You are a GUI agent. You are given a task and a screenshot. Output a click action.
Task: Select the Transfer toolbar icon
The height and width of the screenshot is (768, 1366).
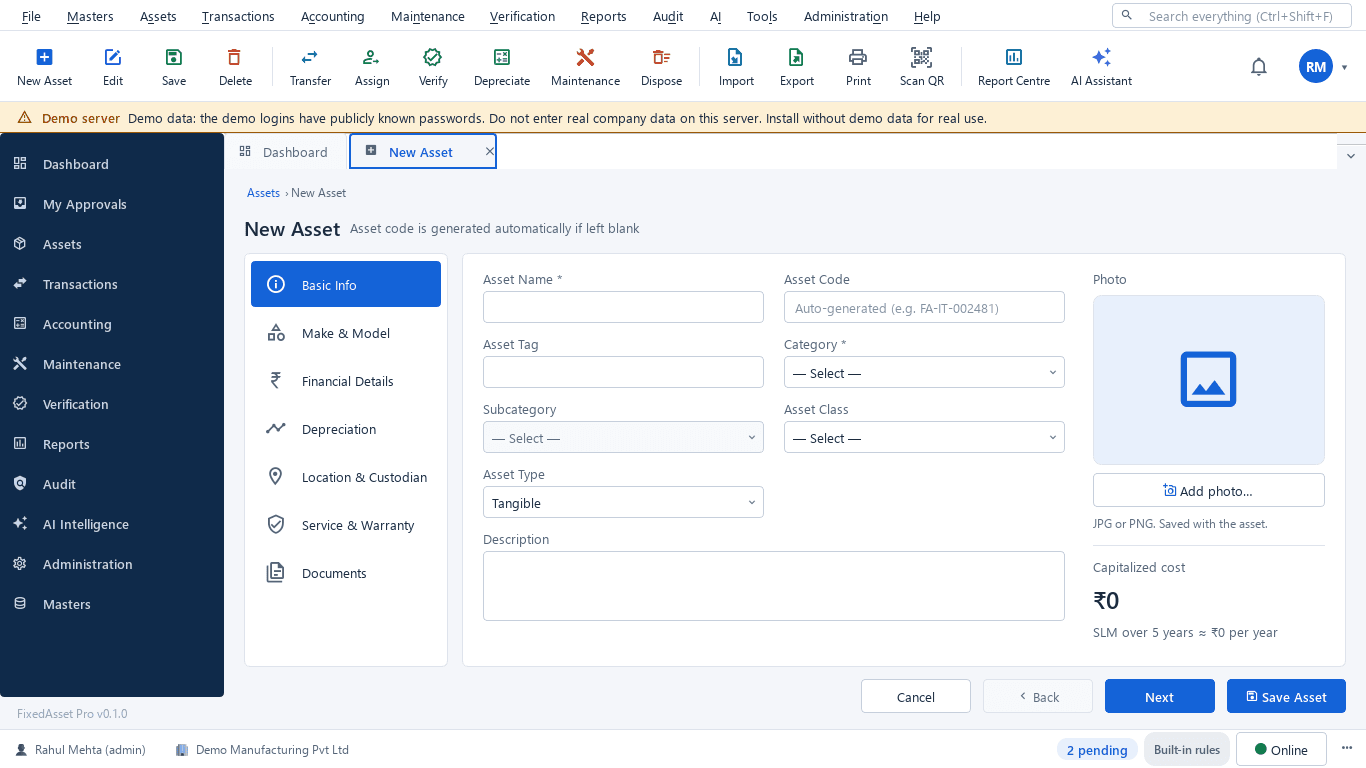point(310,67)
